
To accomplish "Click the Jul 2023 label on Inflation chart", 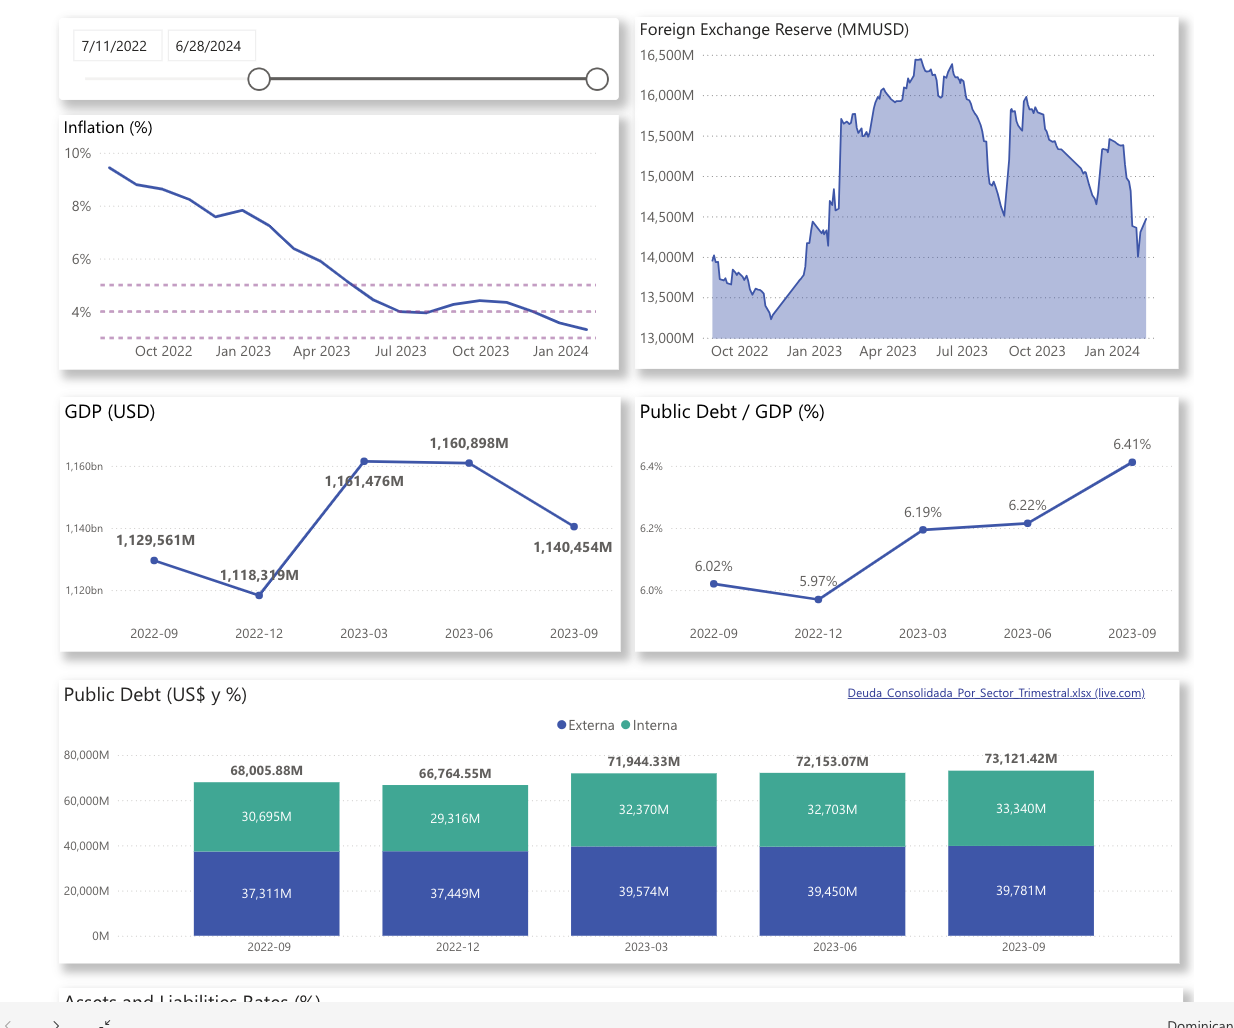I will click(x=401, y=352).
